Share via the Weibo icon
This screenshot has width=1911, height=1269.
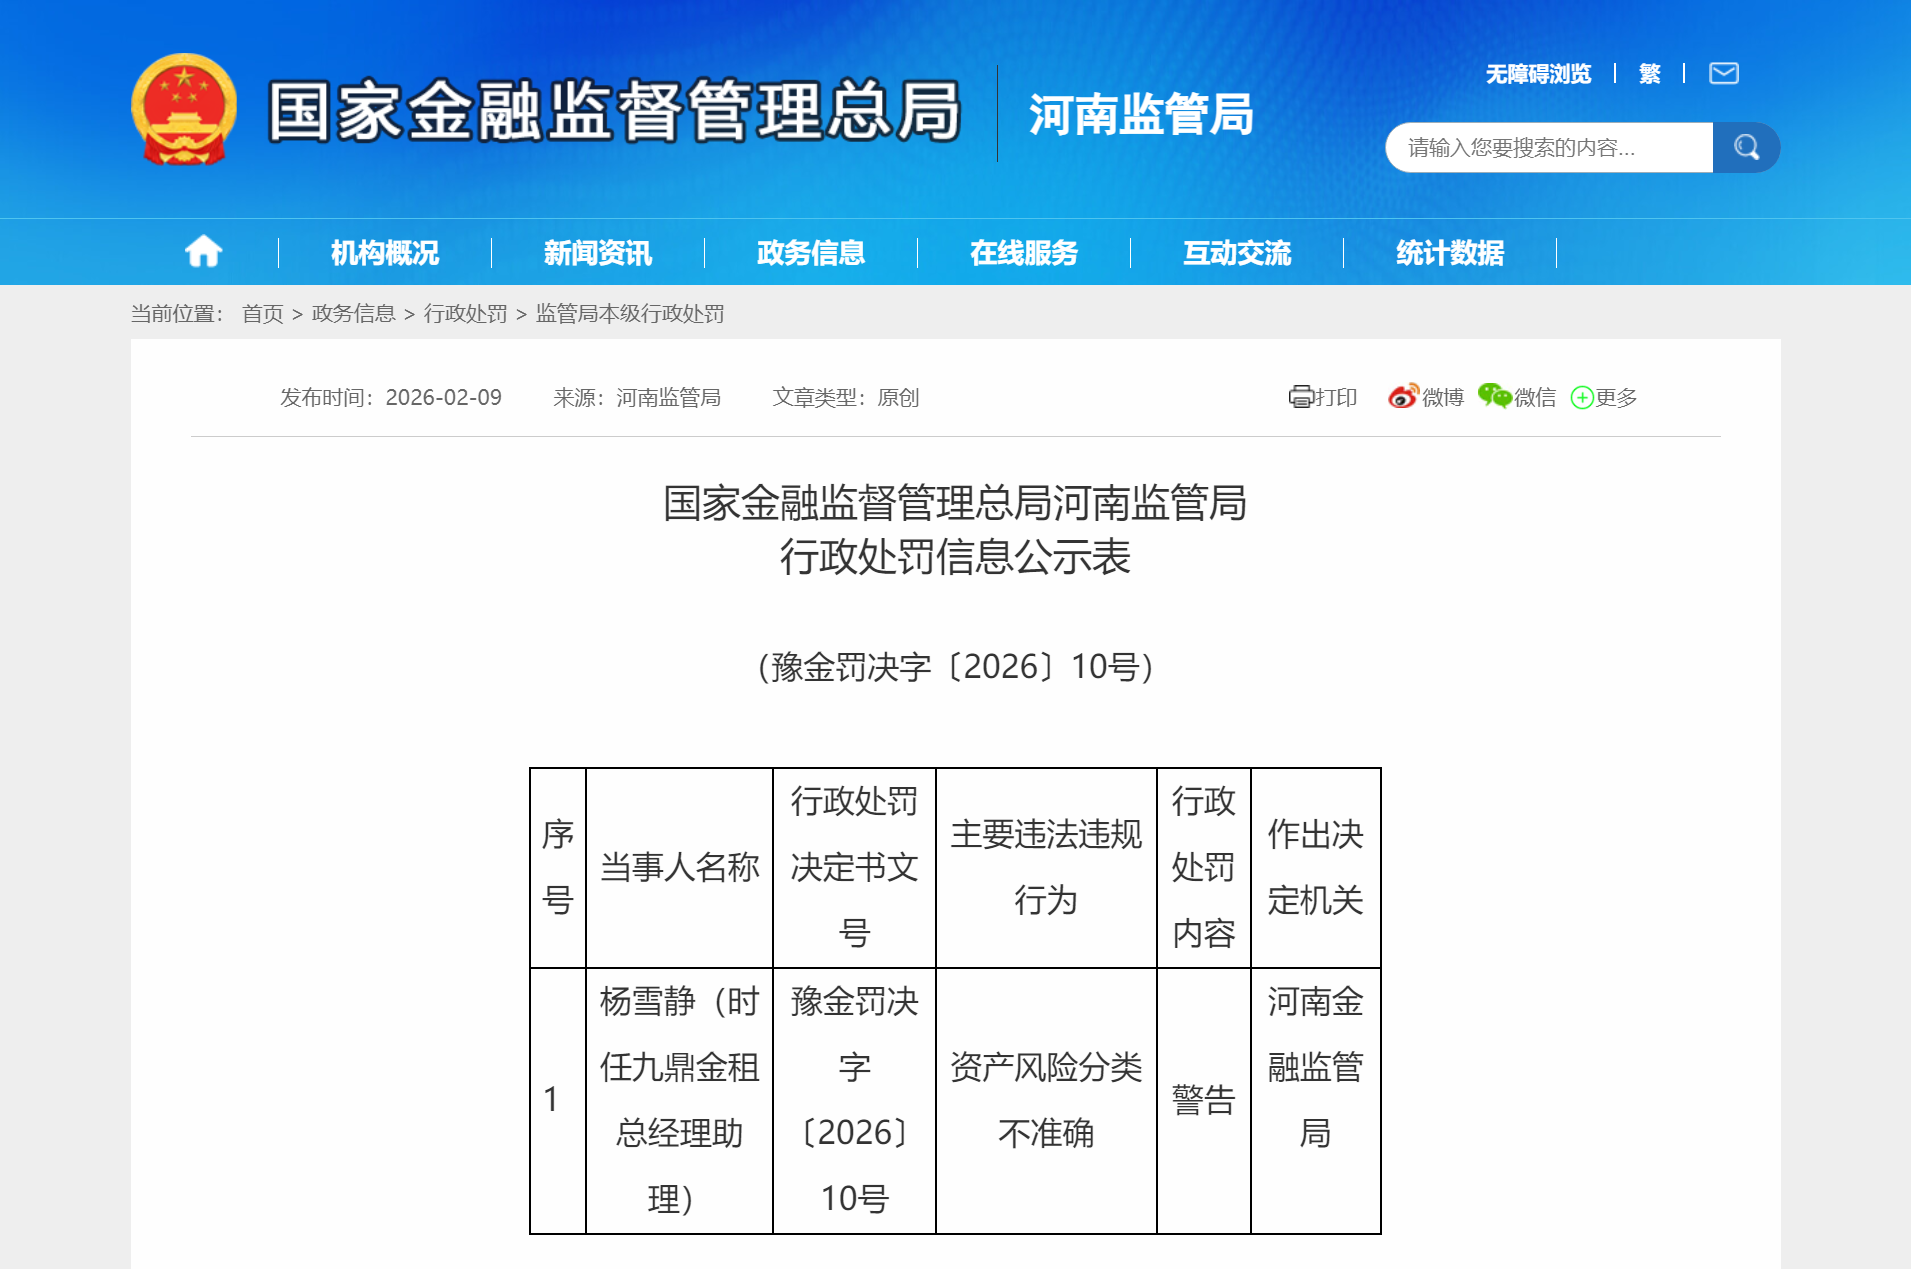(x=1403, y=397)
